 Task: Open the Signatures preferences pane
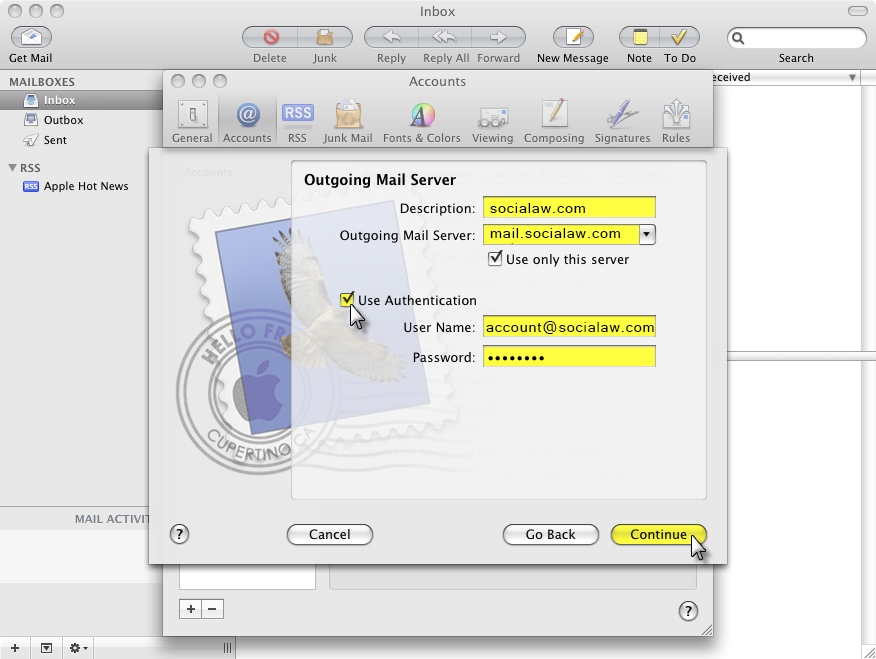coord(622,121)
